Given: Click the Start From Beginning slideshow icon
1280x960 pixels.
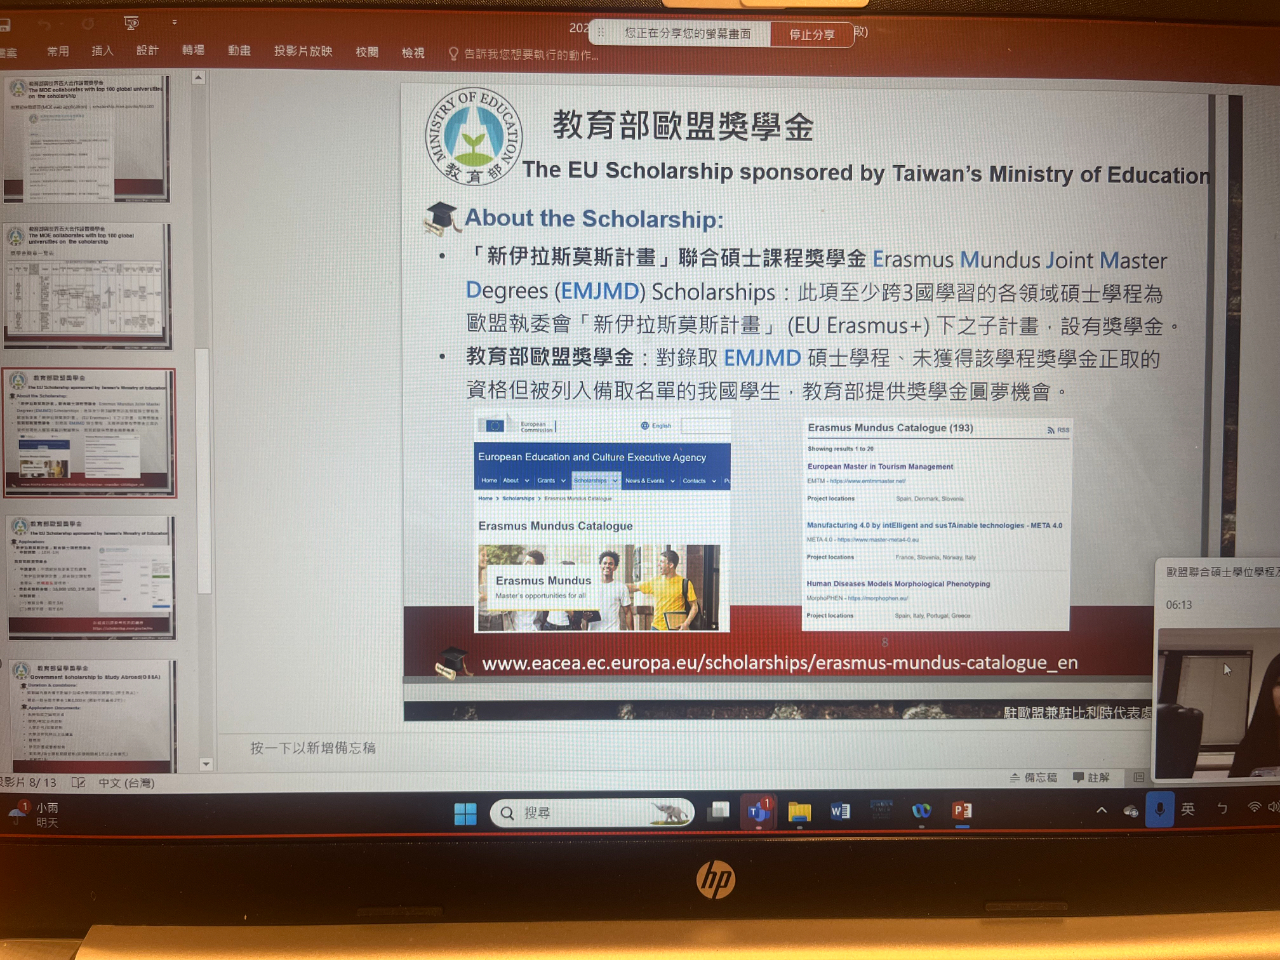Looking at the screenshot, I should 131,23.
